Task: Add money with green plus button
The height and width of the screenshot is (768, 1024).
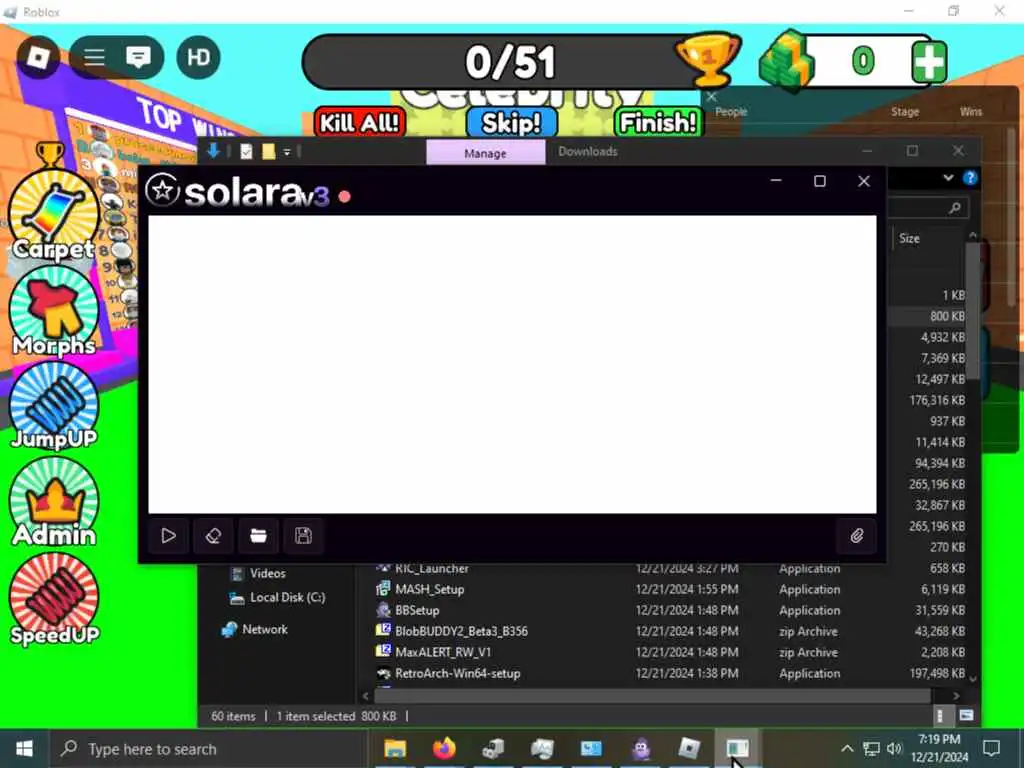Action: tap(929, 63)
